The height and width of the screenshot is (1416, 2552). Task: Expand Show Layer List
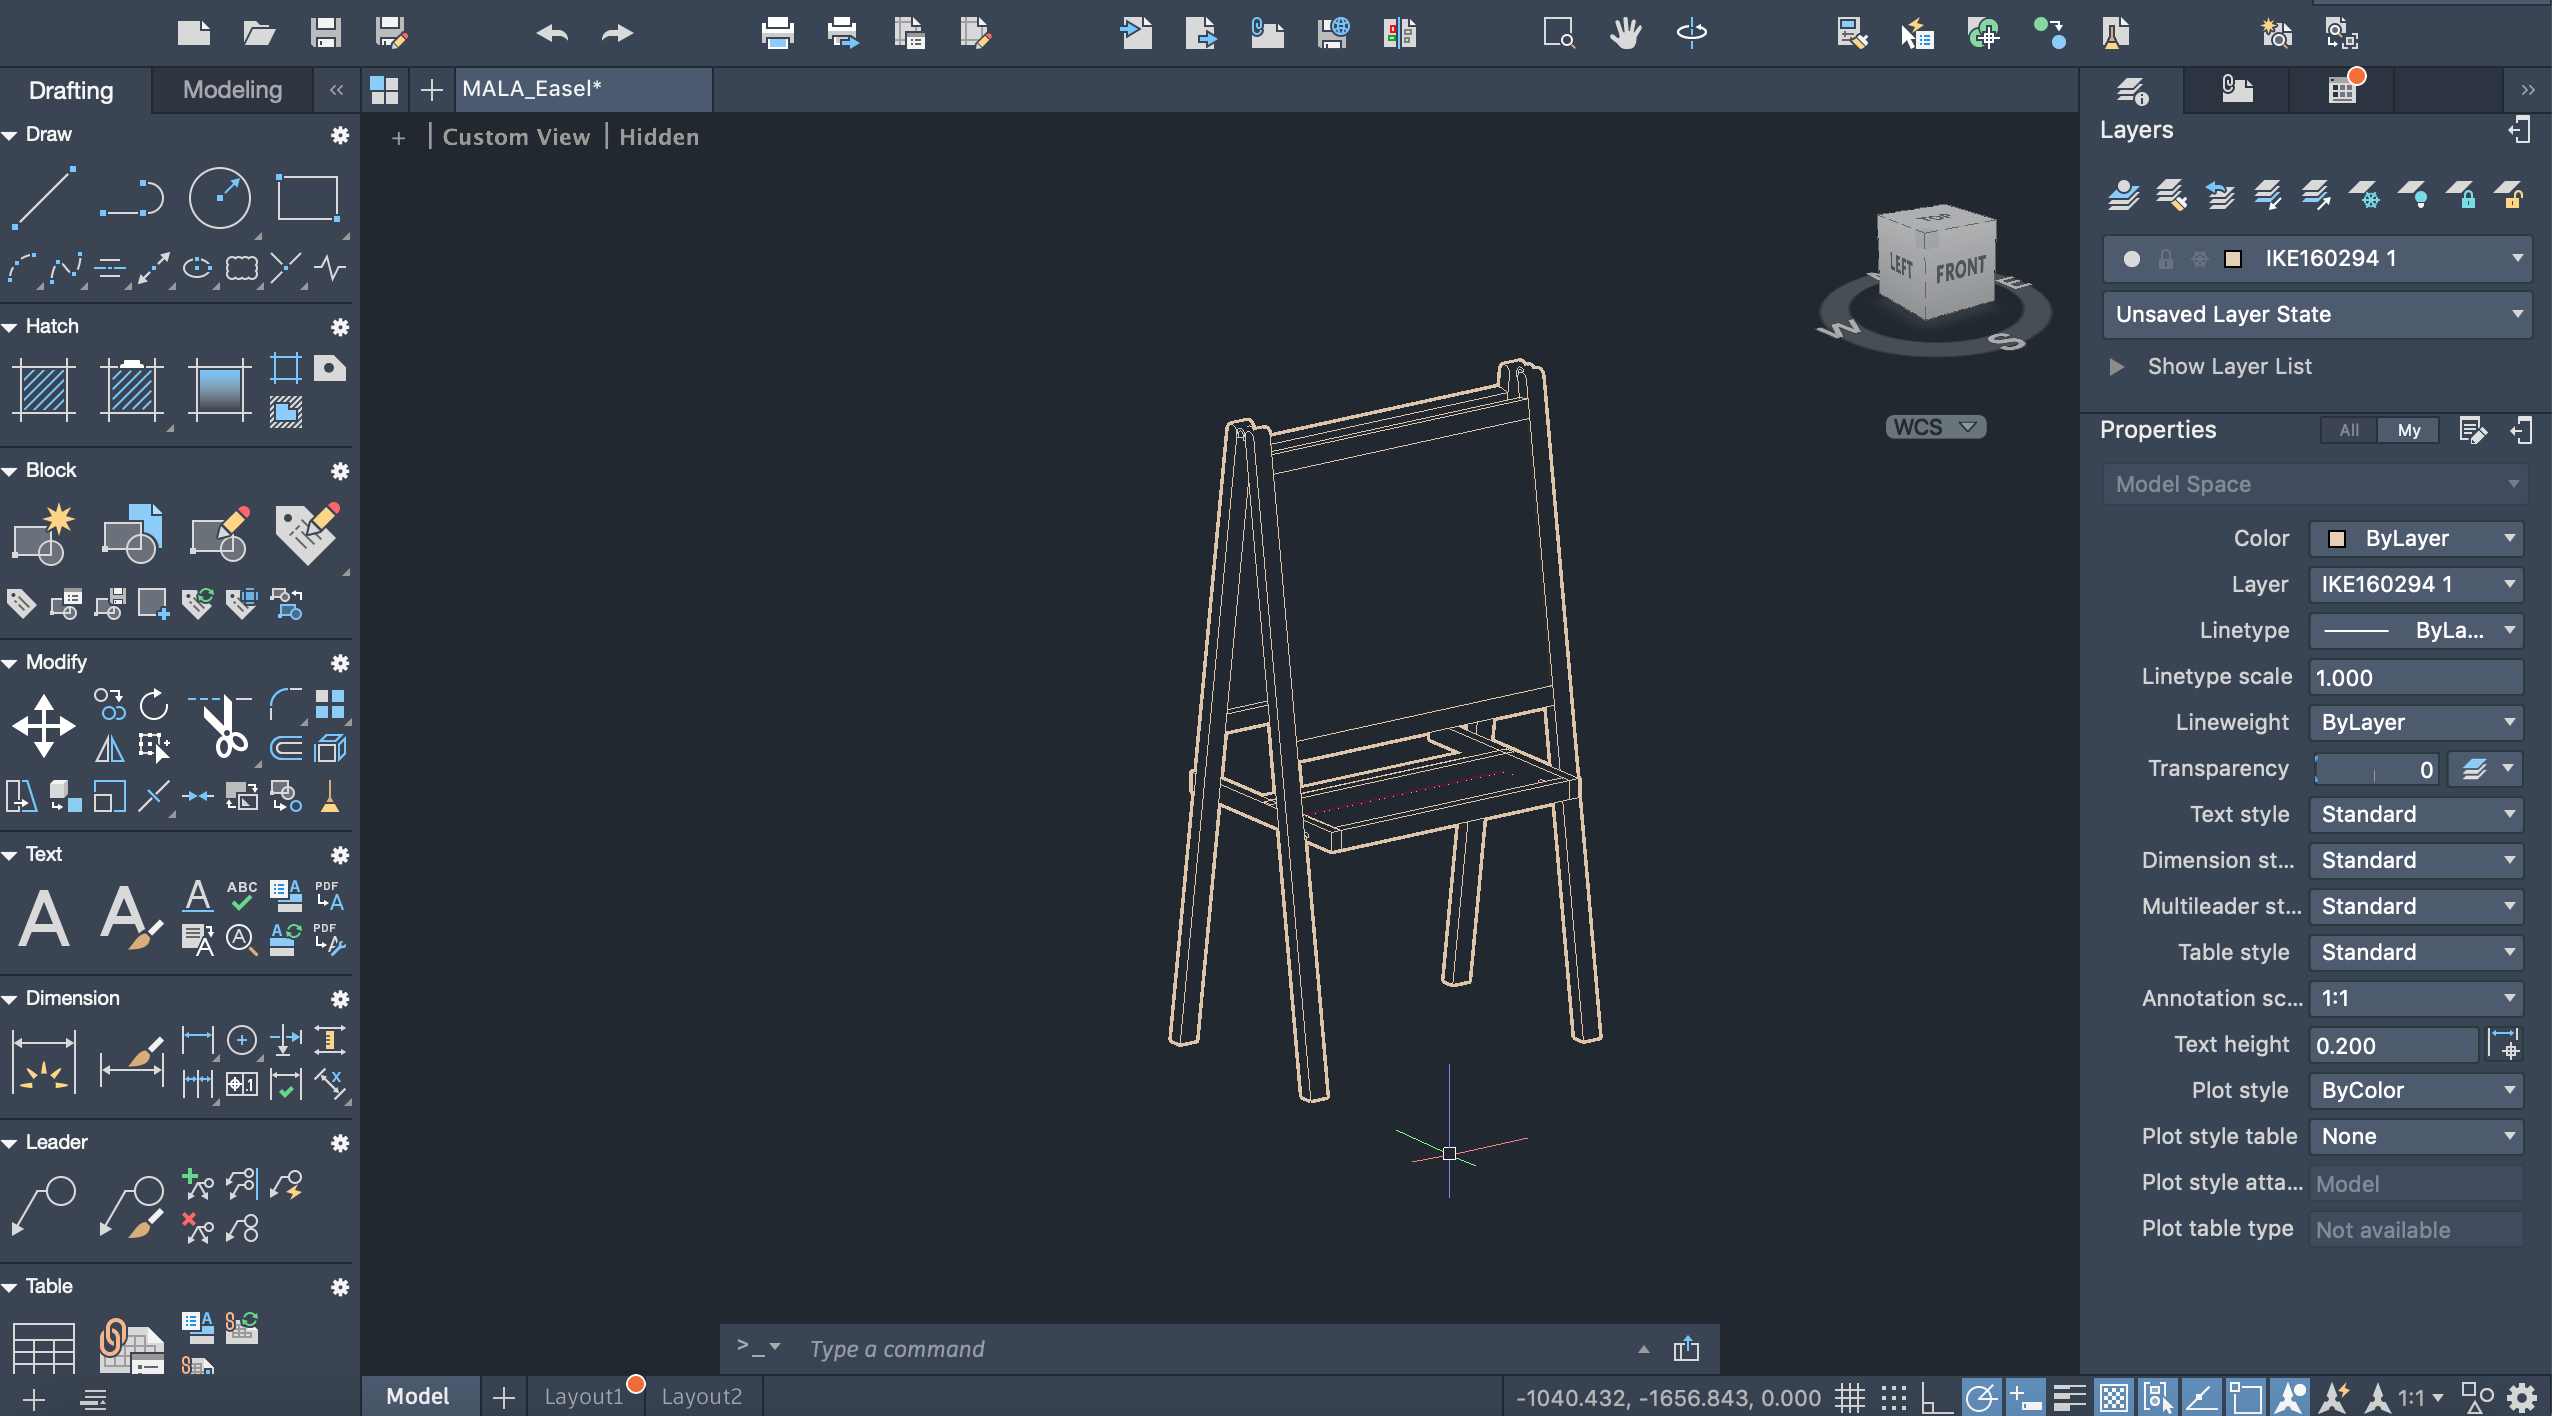(x=2117, y=366)
